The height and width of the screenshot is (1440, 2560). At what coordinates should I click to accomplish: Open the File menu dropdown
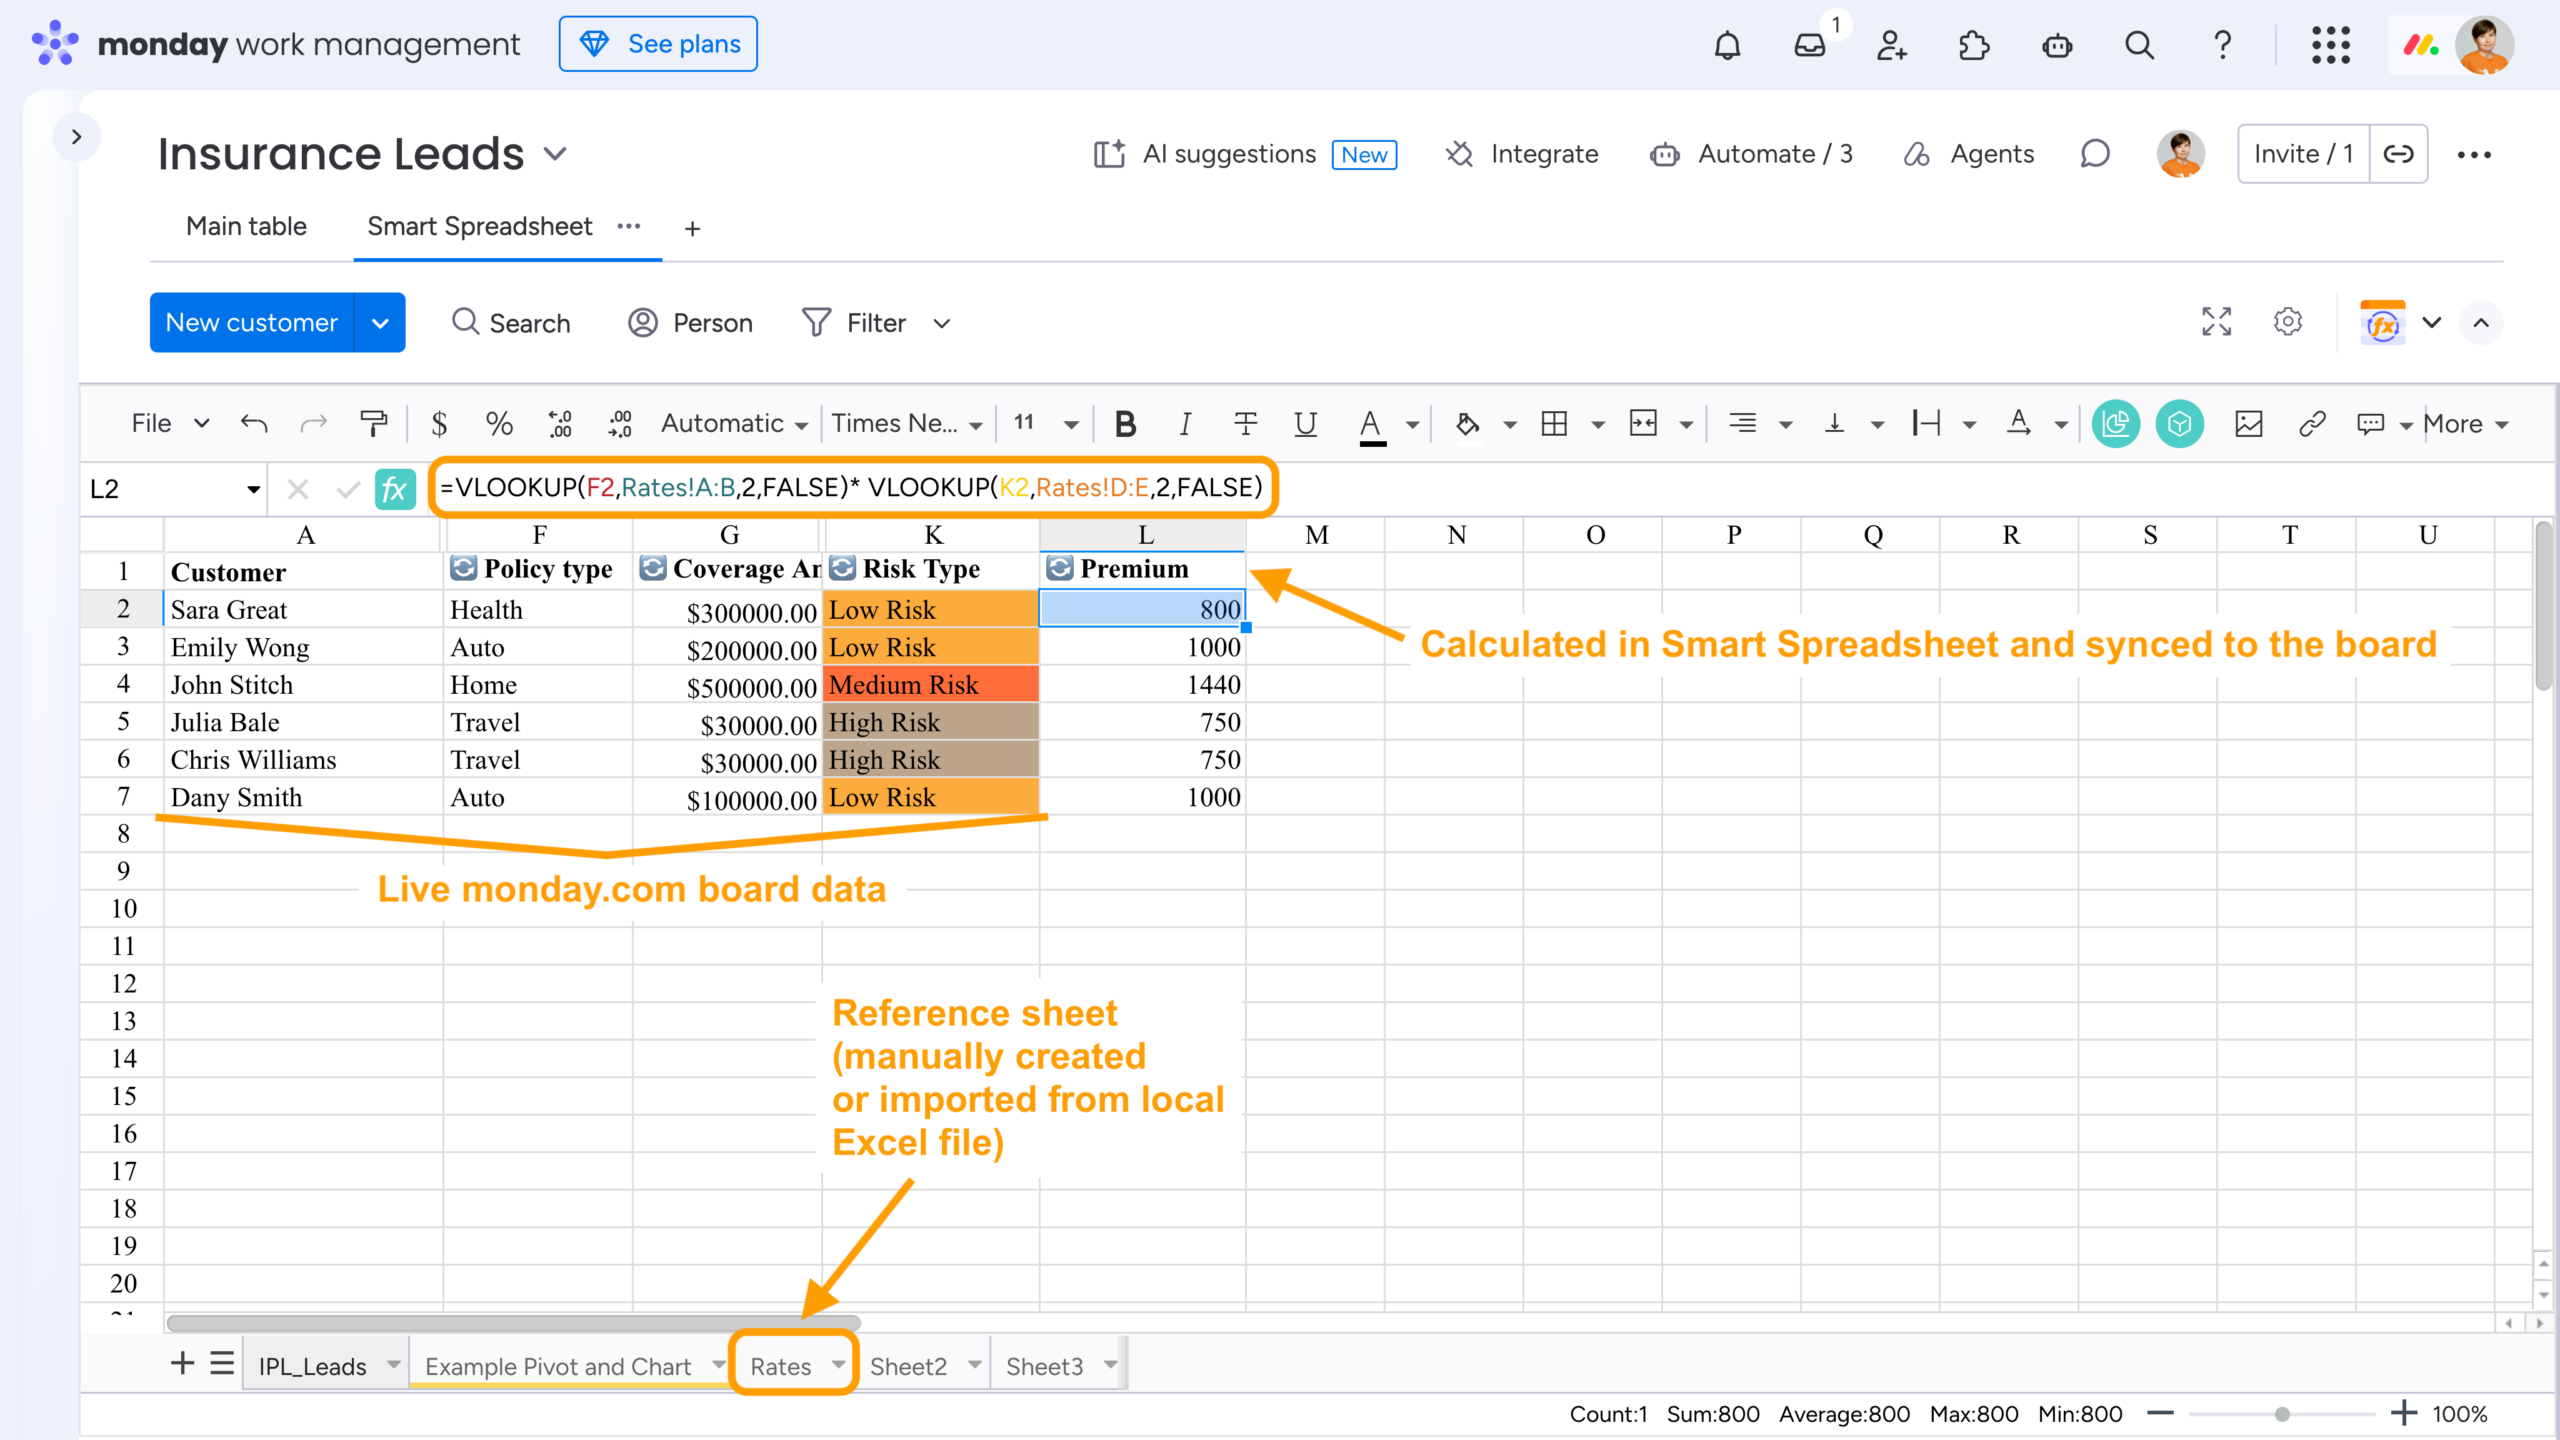pyautogui.click(x=170, y=424)
